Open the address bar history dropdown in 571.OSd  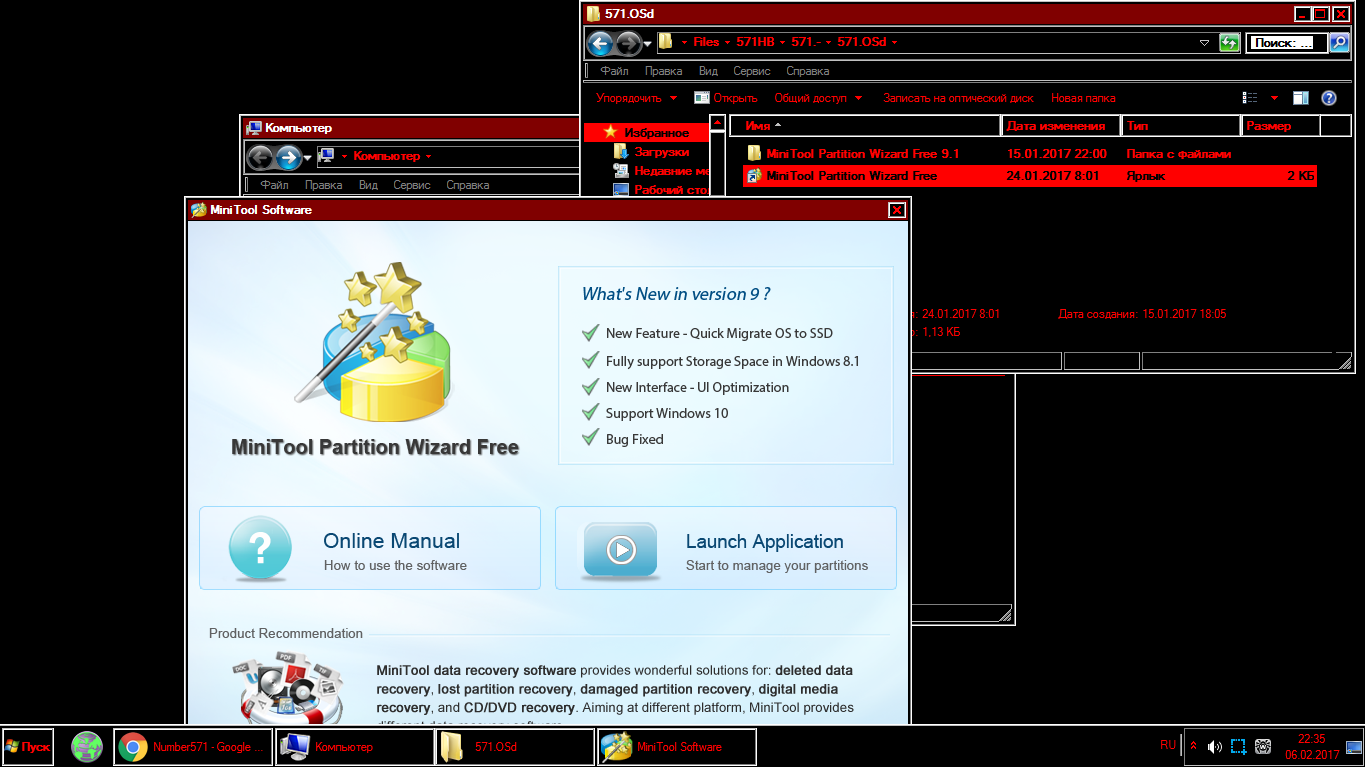coord(1205,43)
